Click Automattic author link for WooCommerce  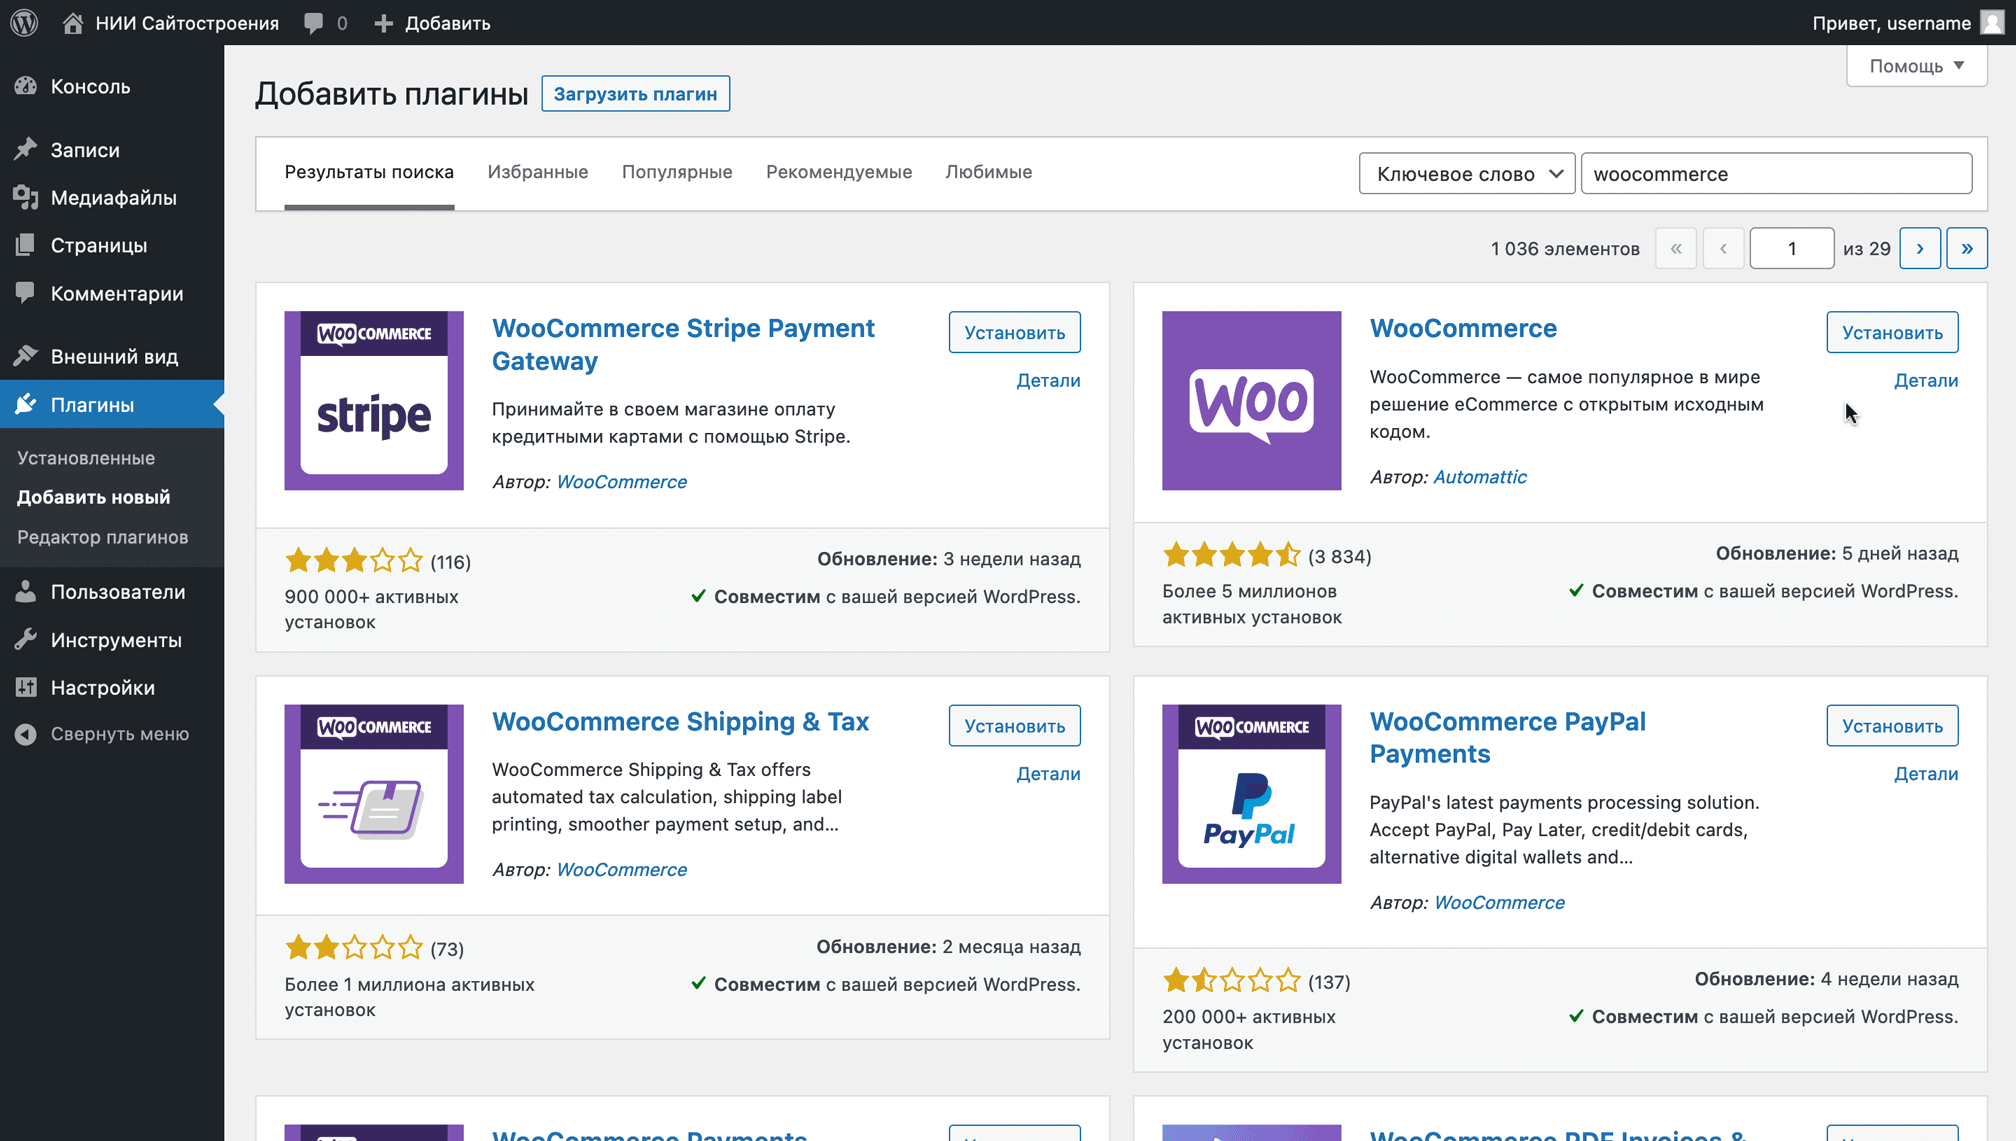click(x=1479, y=476)
